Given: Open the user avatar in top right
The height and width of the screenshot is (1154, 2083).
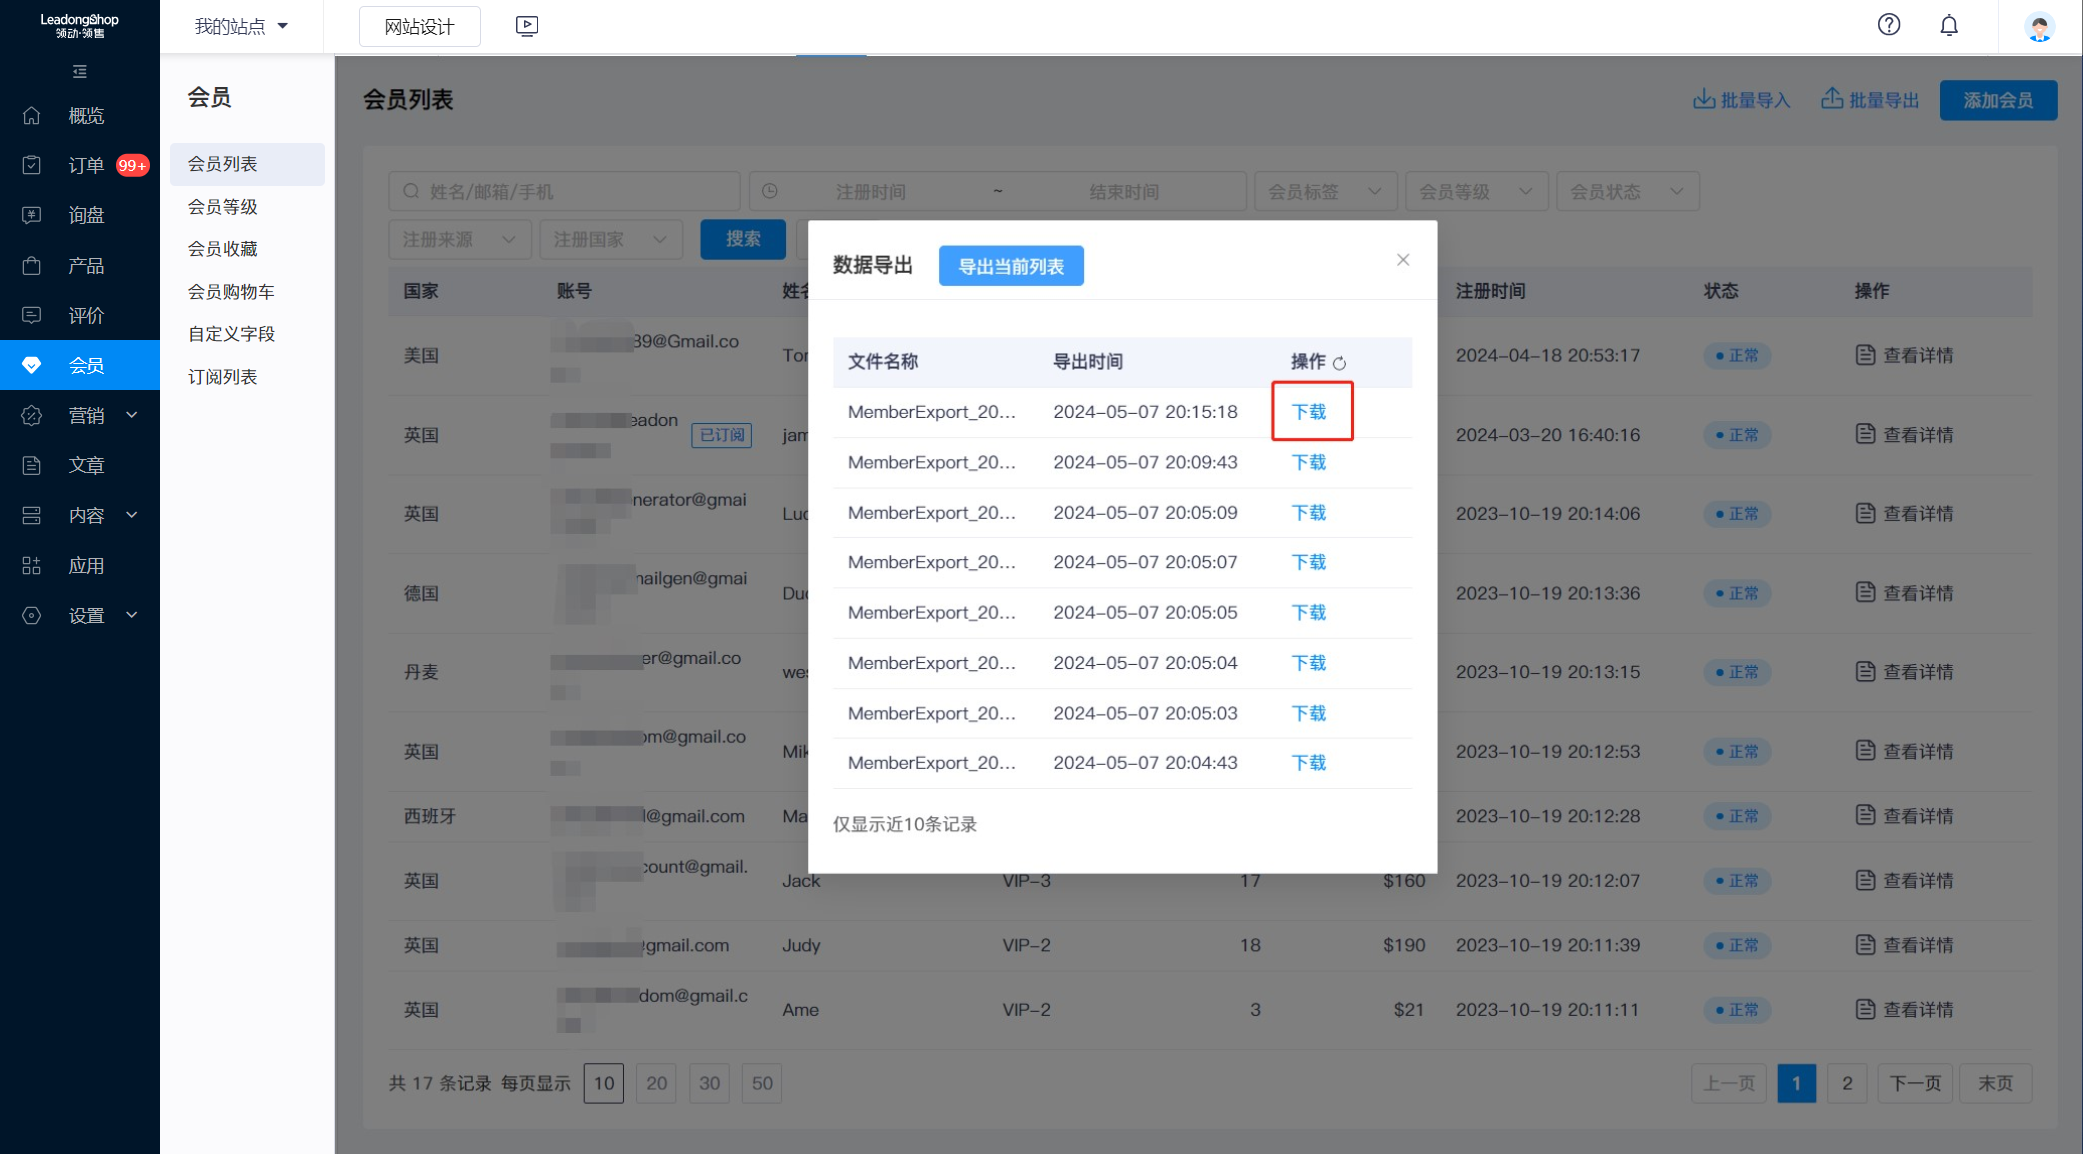Looking at the screenshot, I should 2039,27.
